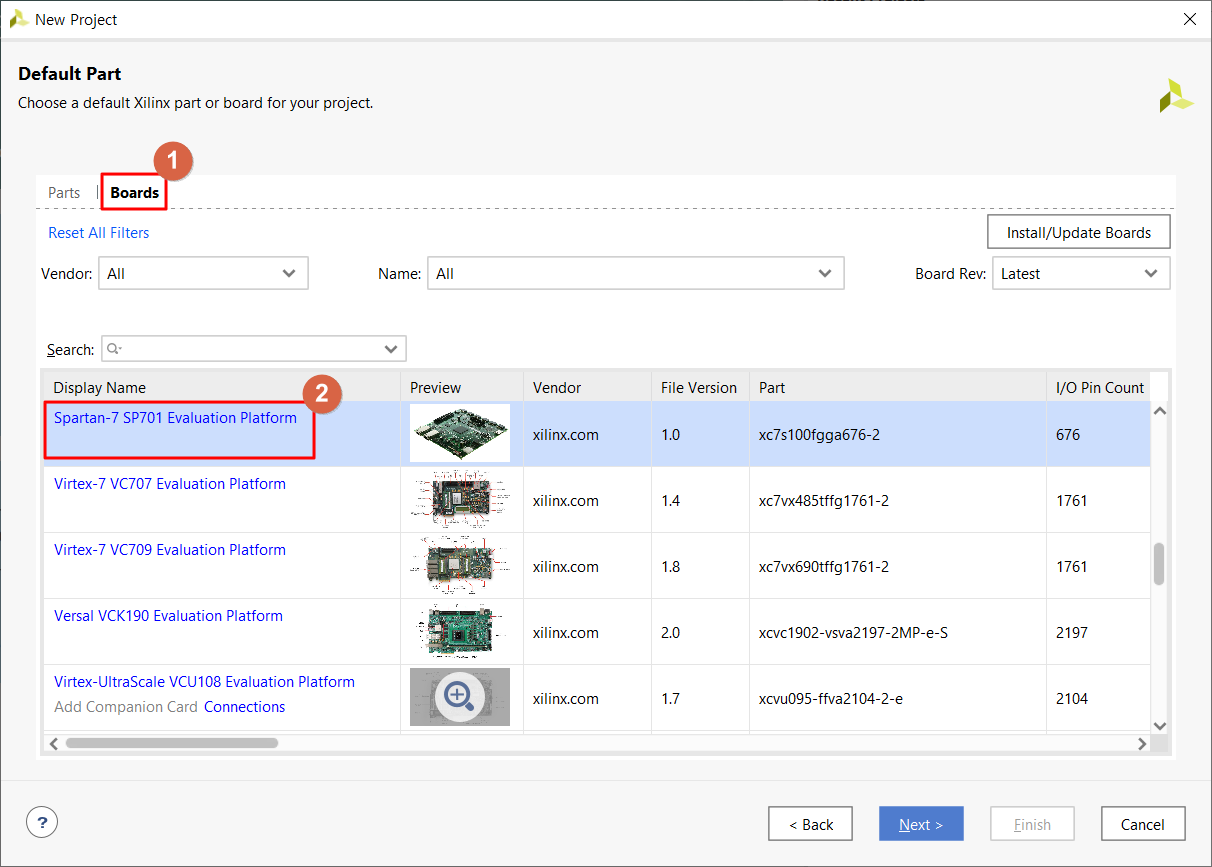Select Spartan-7 SP701 Evaluation Platform
This screenshot has width=1212, height=867.
point(175,418)
